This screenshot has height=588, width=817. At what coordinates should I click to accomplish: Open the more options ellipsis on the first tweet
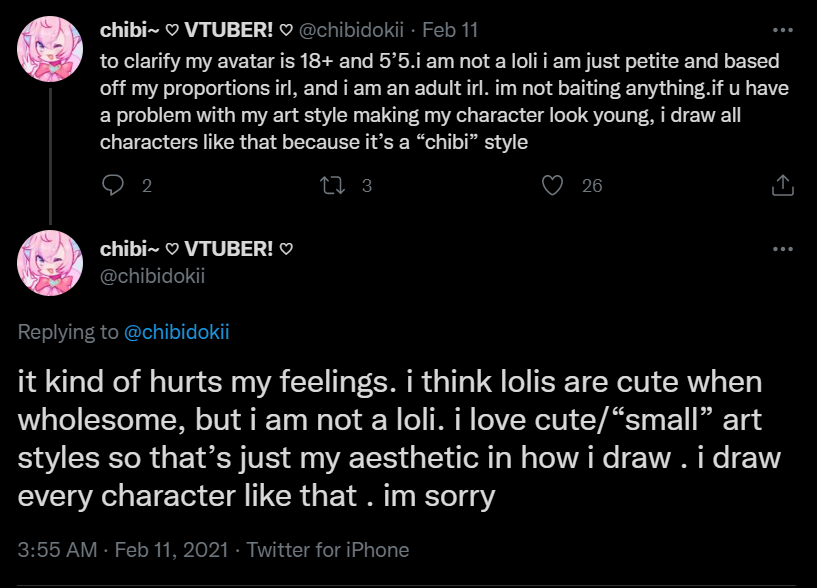784,30
